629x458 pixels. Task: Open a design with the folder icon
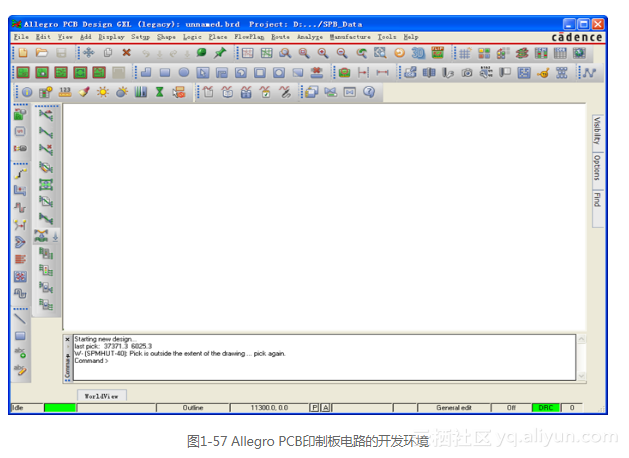[x=42, y=53]
